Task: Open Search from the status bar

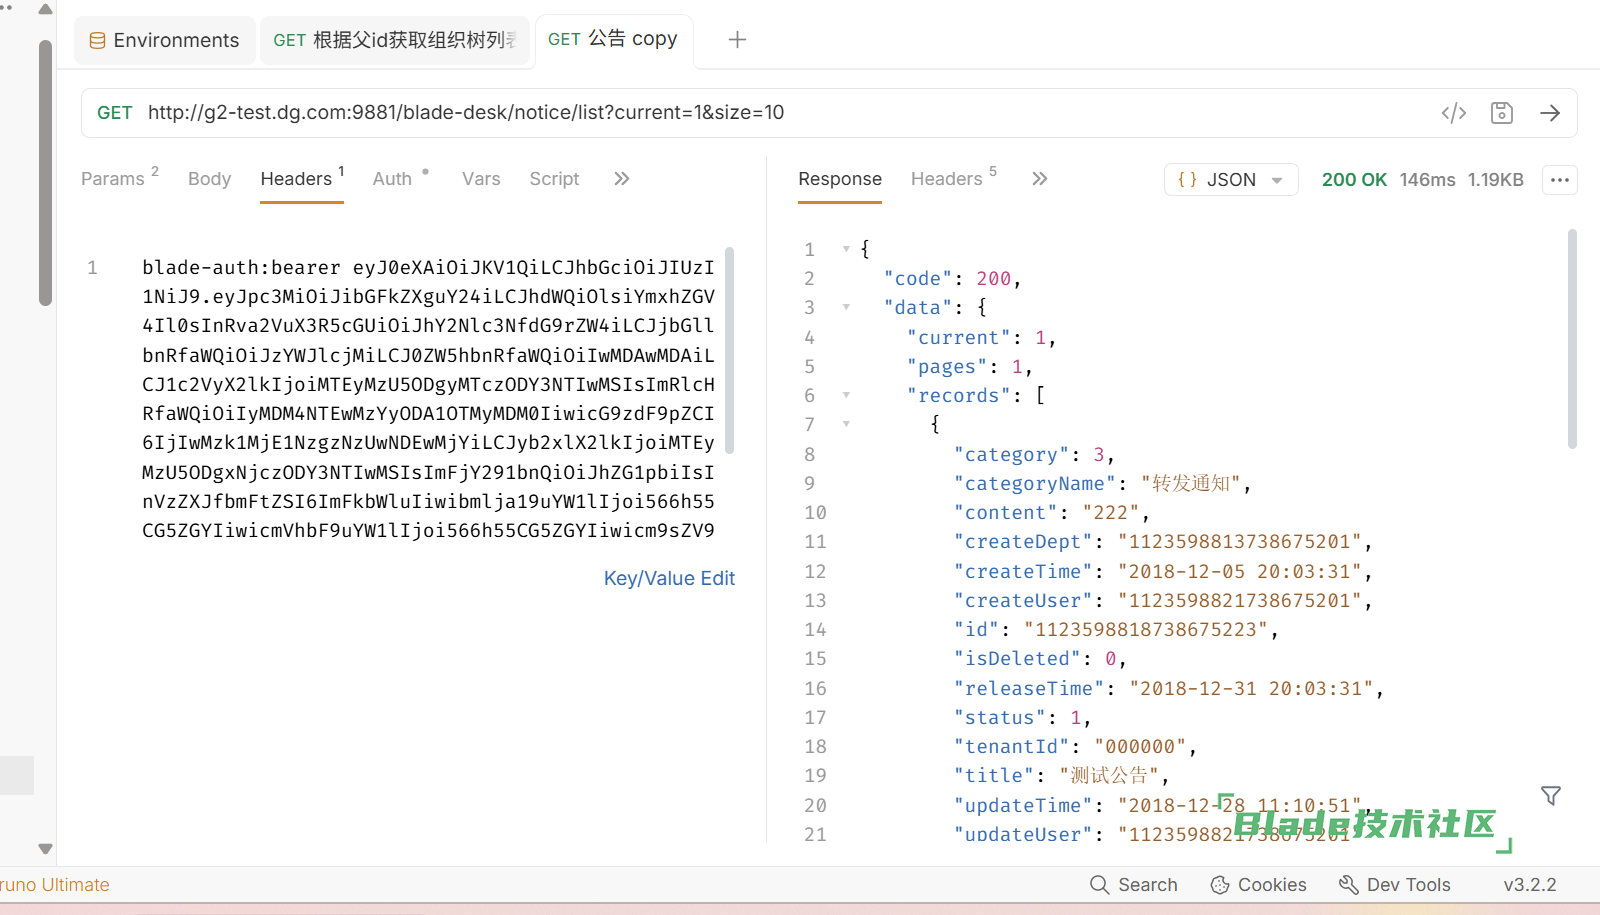Action: click(1134, 885)
